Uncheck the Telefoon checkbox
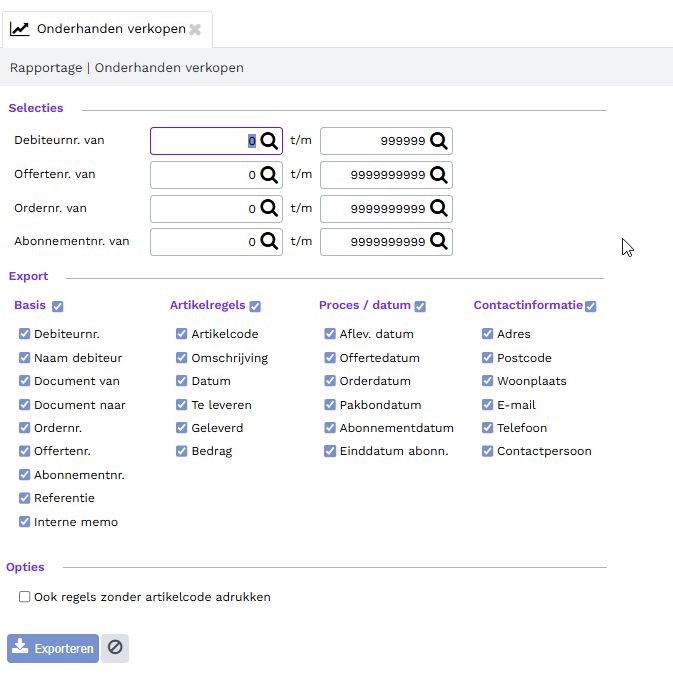The width and height of the screenshot is (673, 690). [x=487, y=427]
